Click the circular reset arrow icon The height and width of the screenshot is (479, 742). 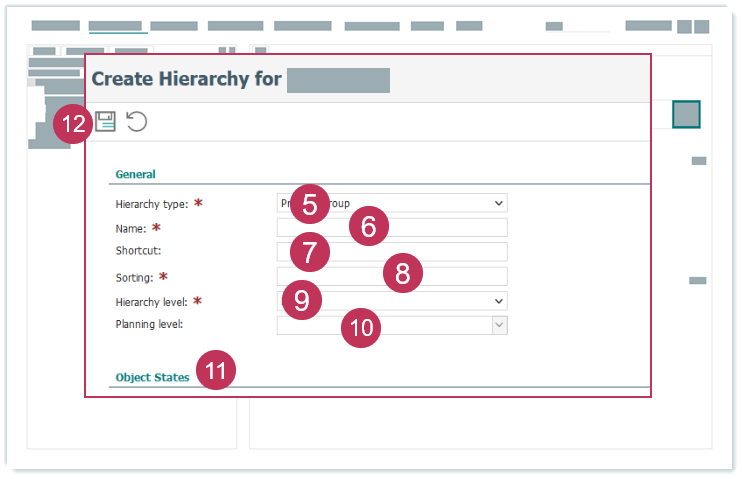point(136,122)
